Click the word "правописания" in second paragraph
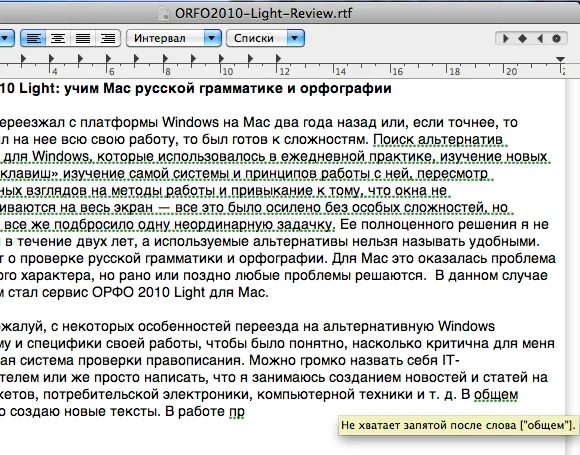 coord(195,361)
